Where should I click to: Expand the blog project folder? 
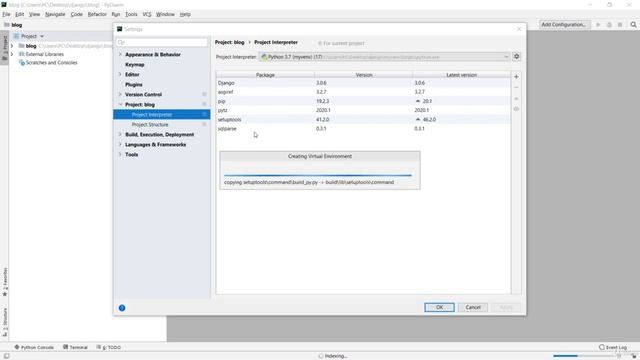pos(12,46)
